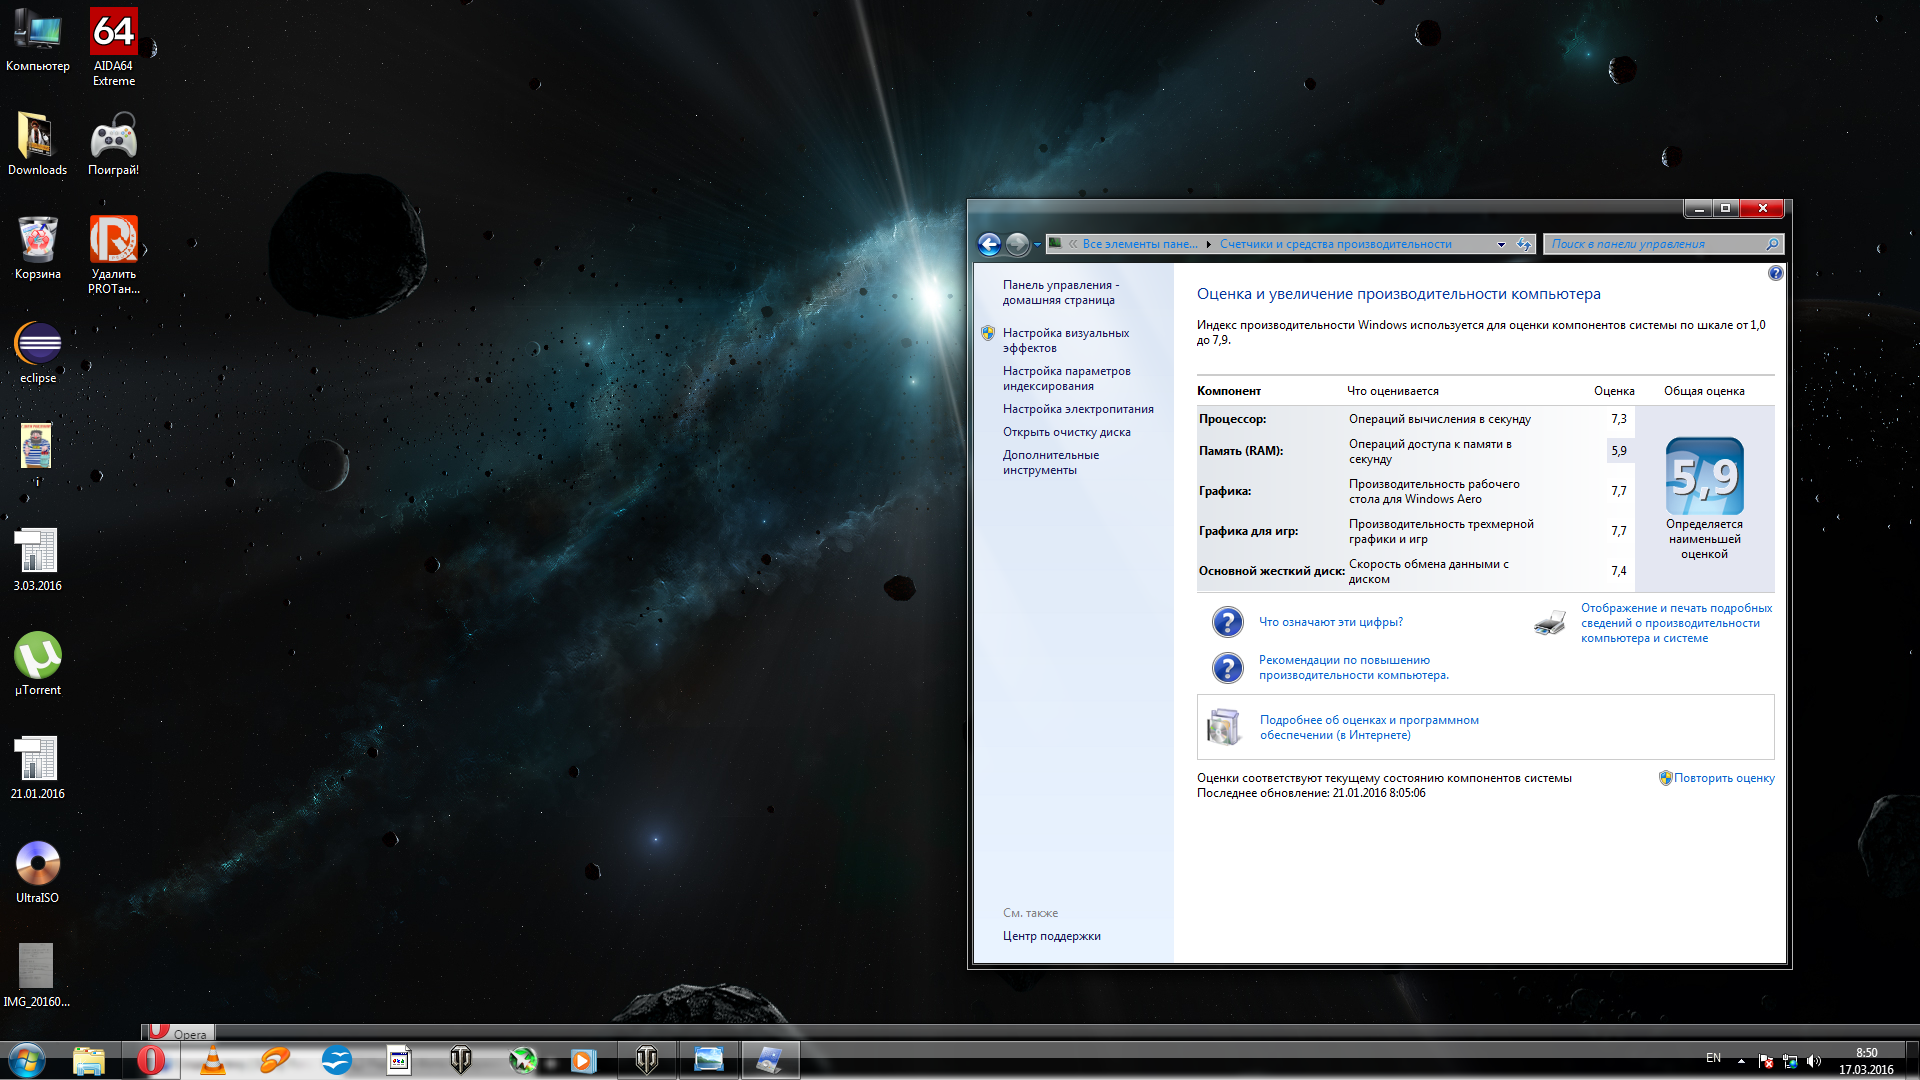Open Windows Media Player taskbar icon

click(x=584, y=1060)
